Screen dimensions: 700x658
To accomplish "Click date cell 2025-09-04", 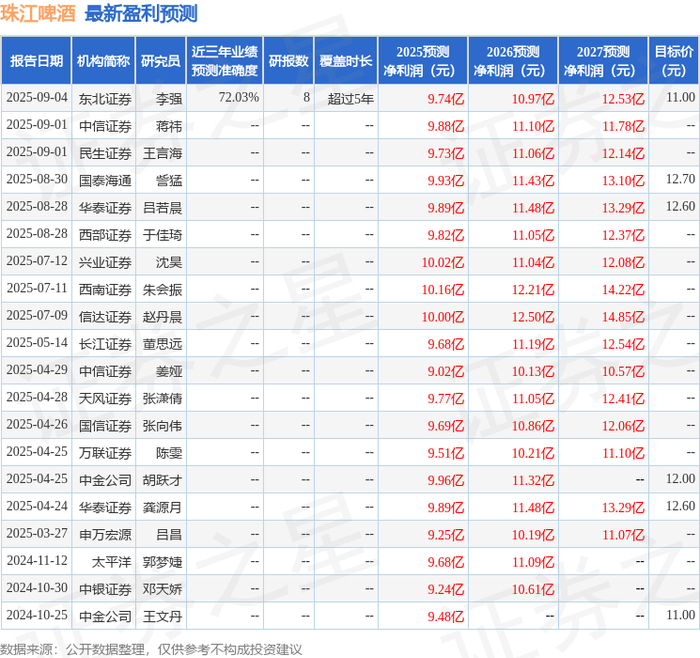I will pyautogui.click(x=37, y=97).
